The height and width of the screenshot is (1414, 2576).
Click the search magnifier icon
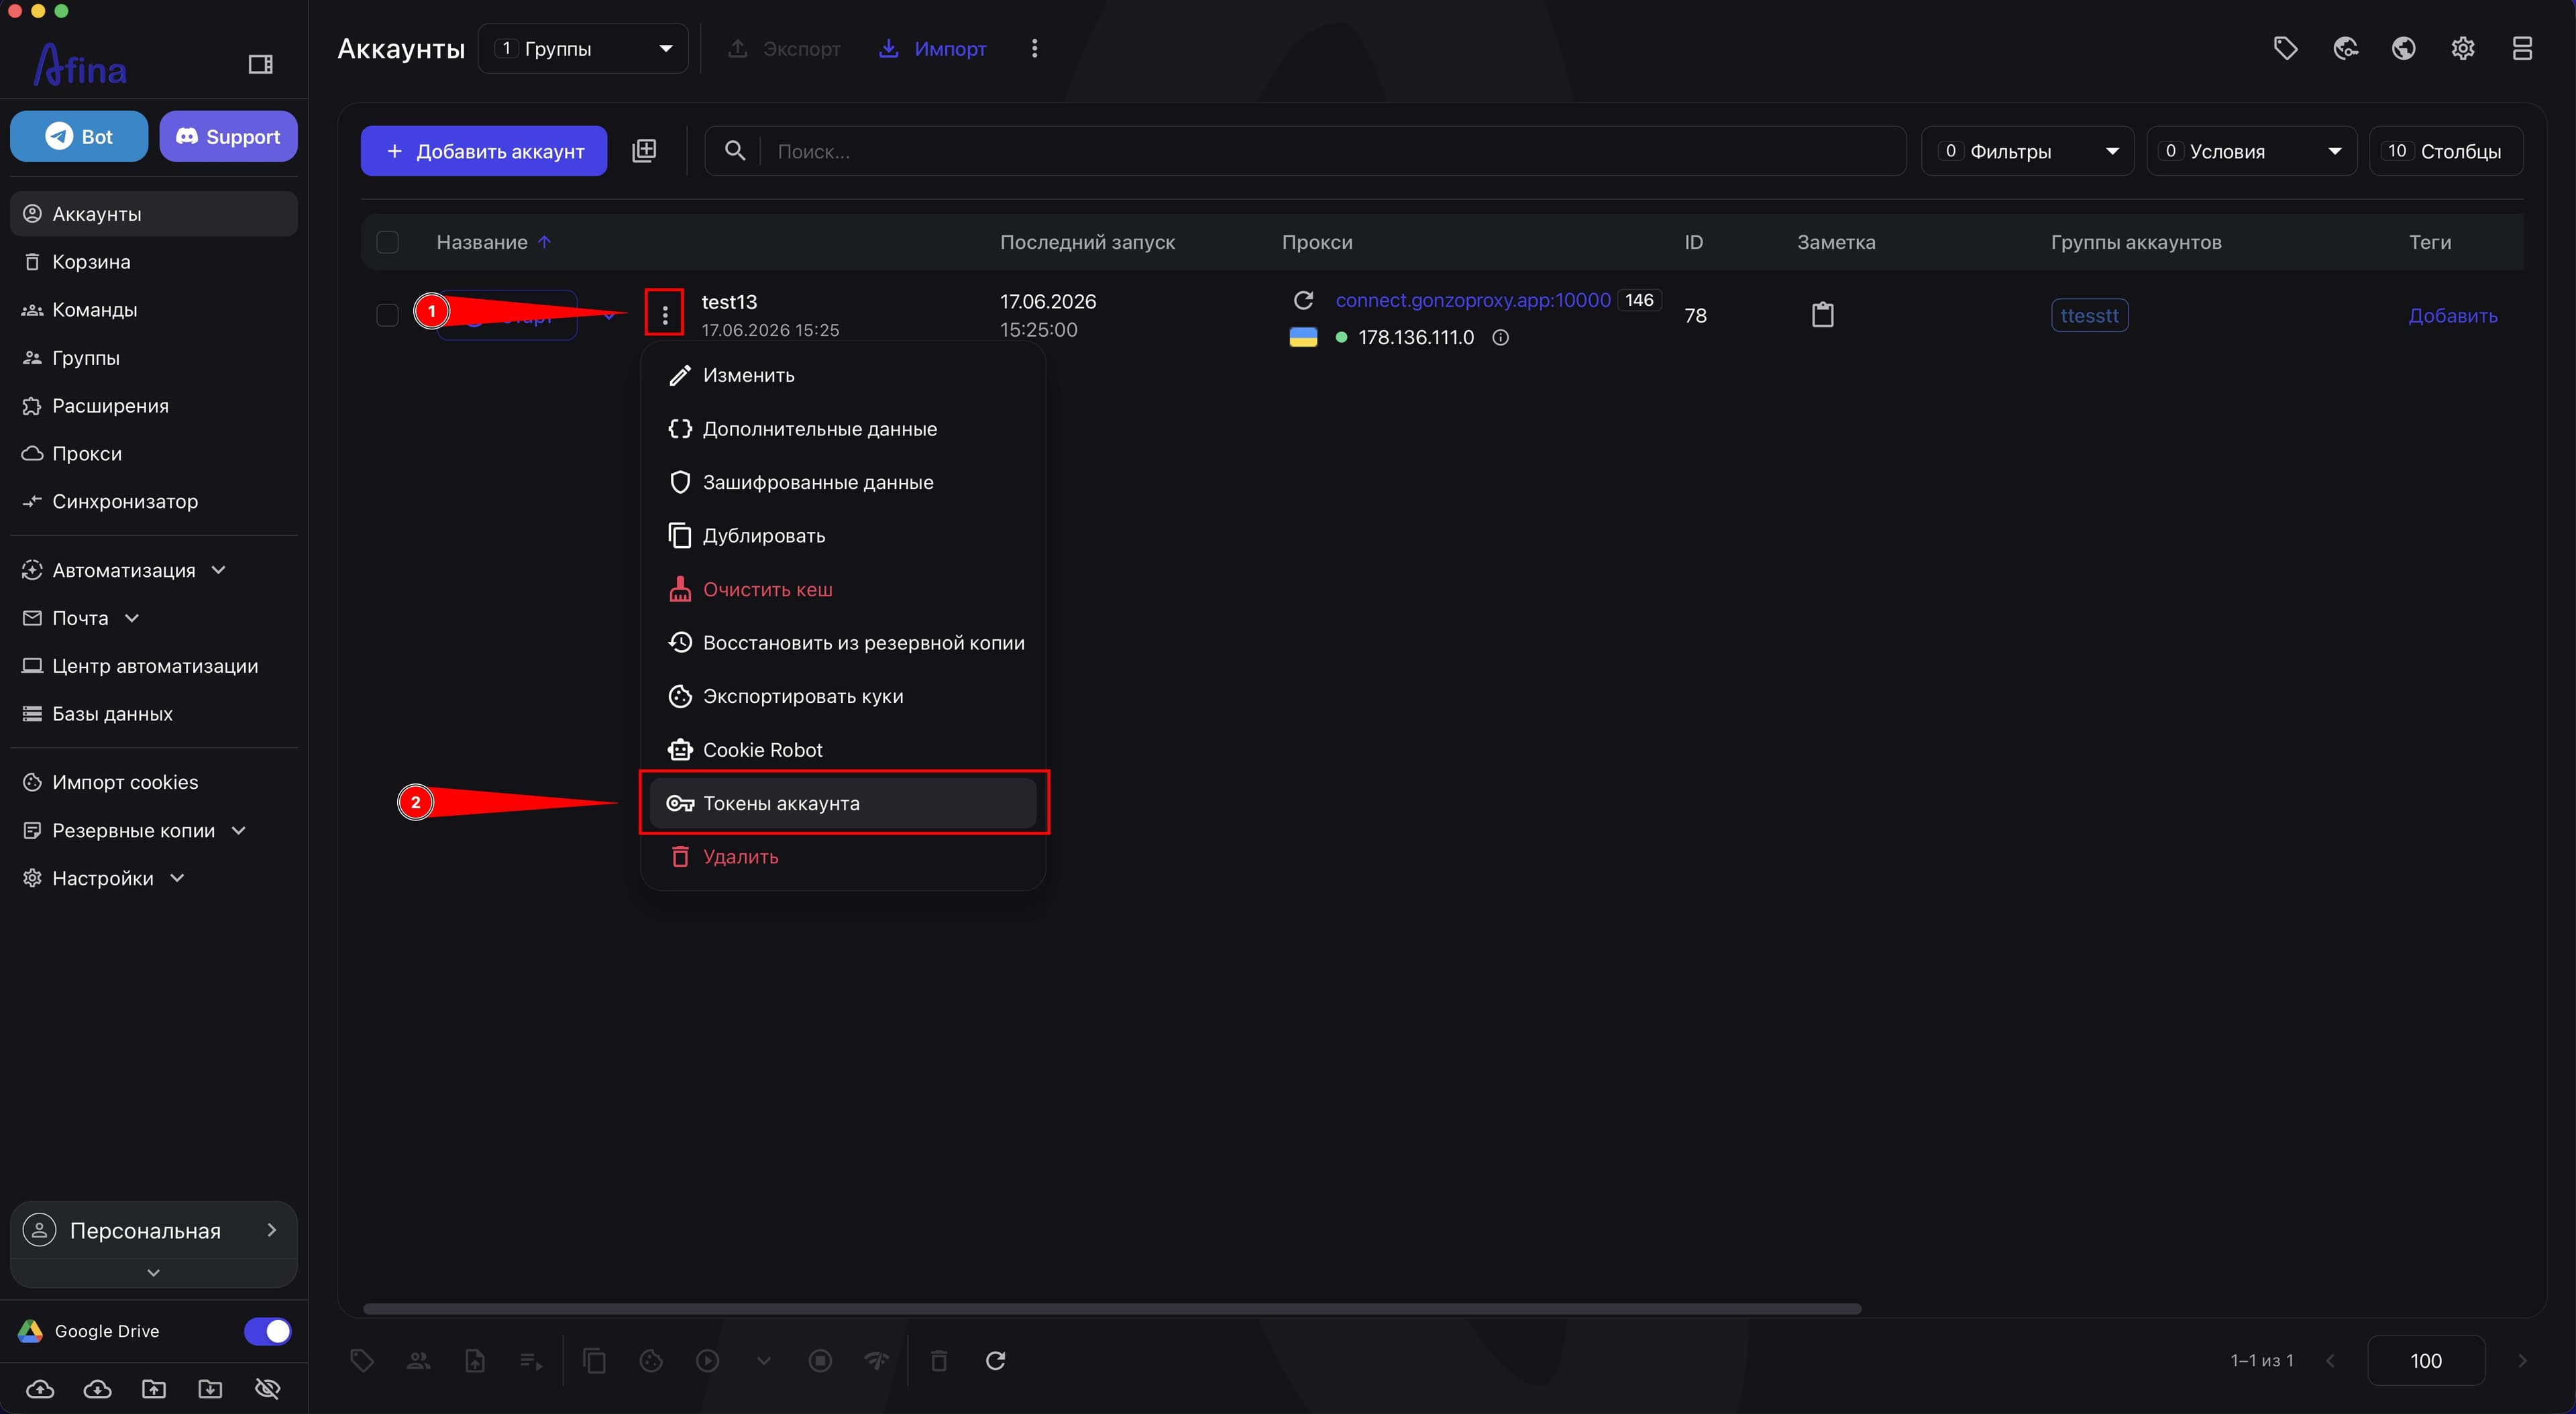click(x=734, y=151)
